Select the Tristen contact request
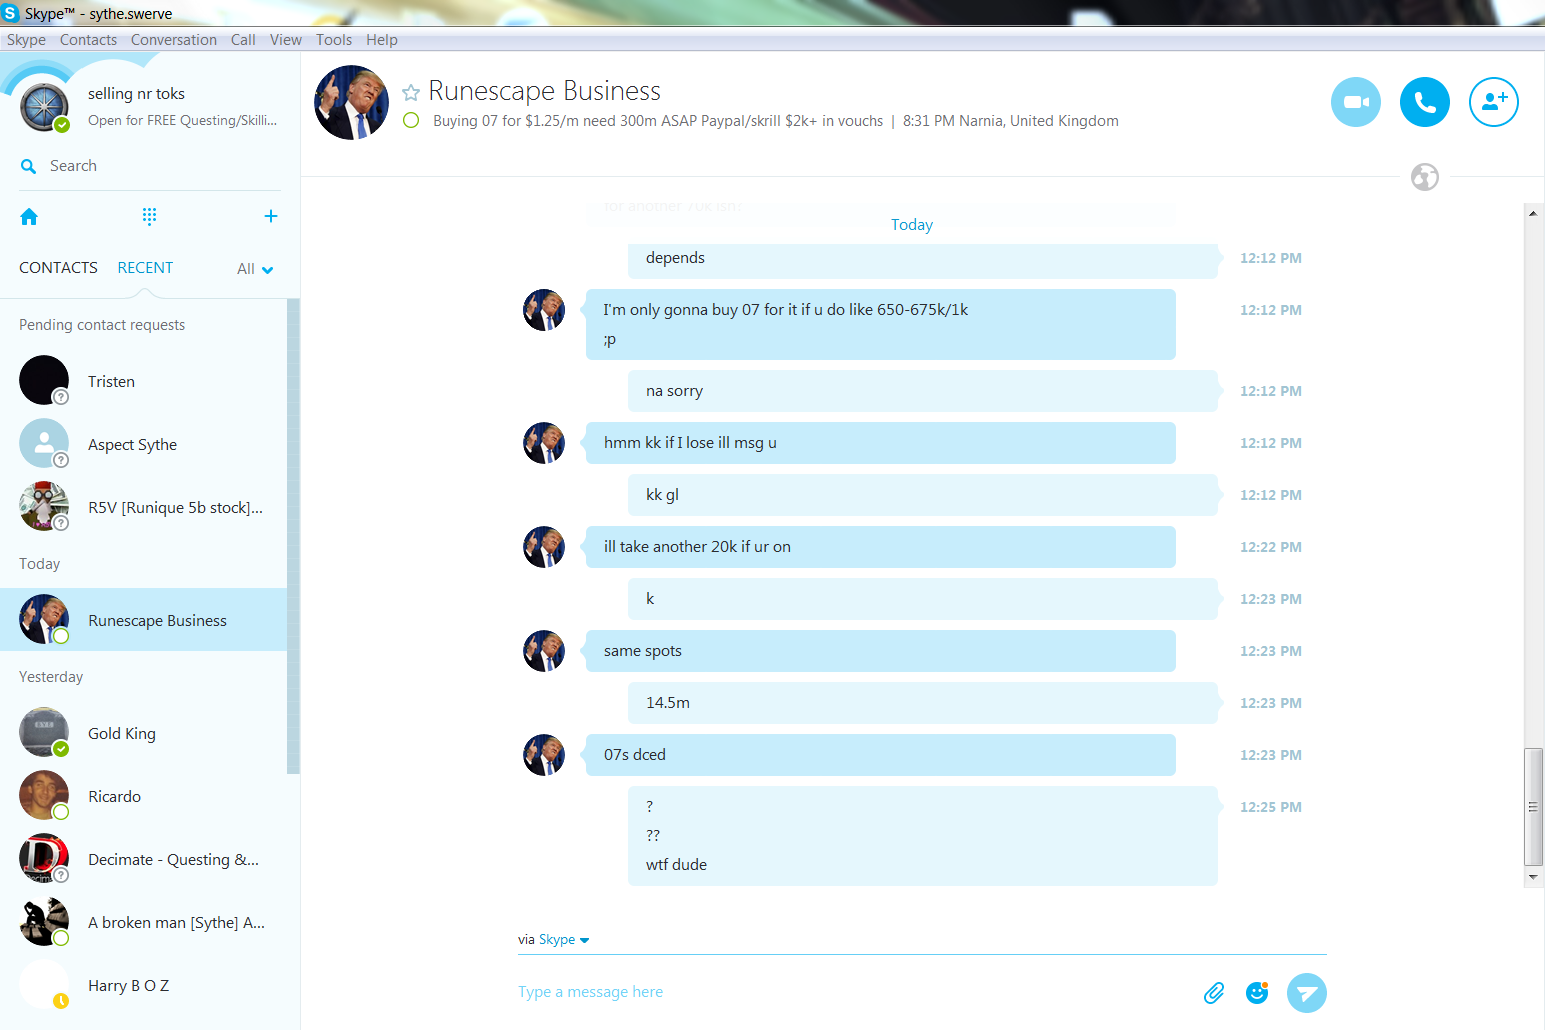 [x=143, y=381]
